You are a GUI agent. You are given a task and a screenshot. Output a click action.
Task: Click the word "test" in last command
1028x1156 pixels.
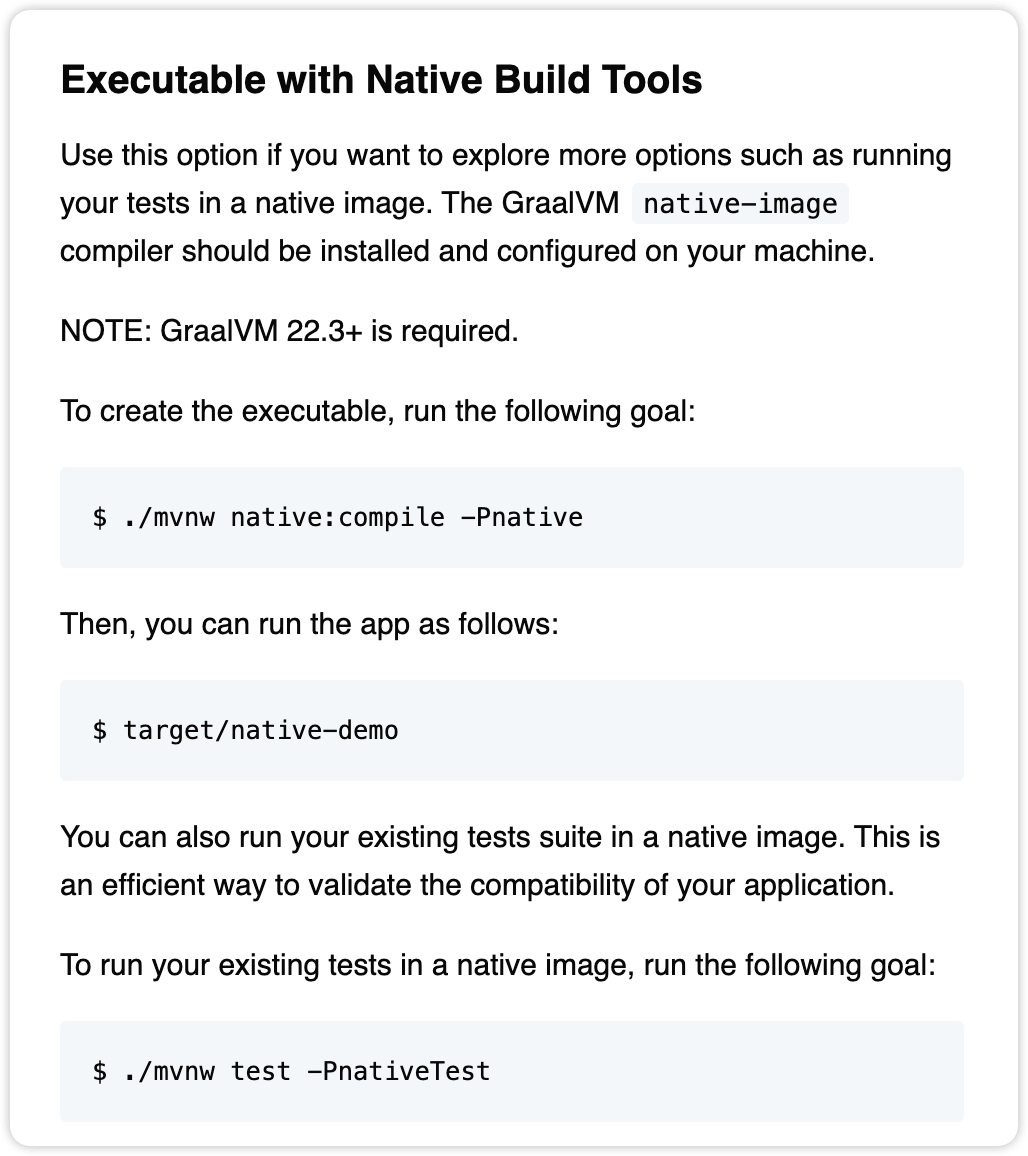click(x=261, y=1071)
